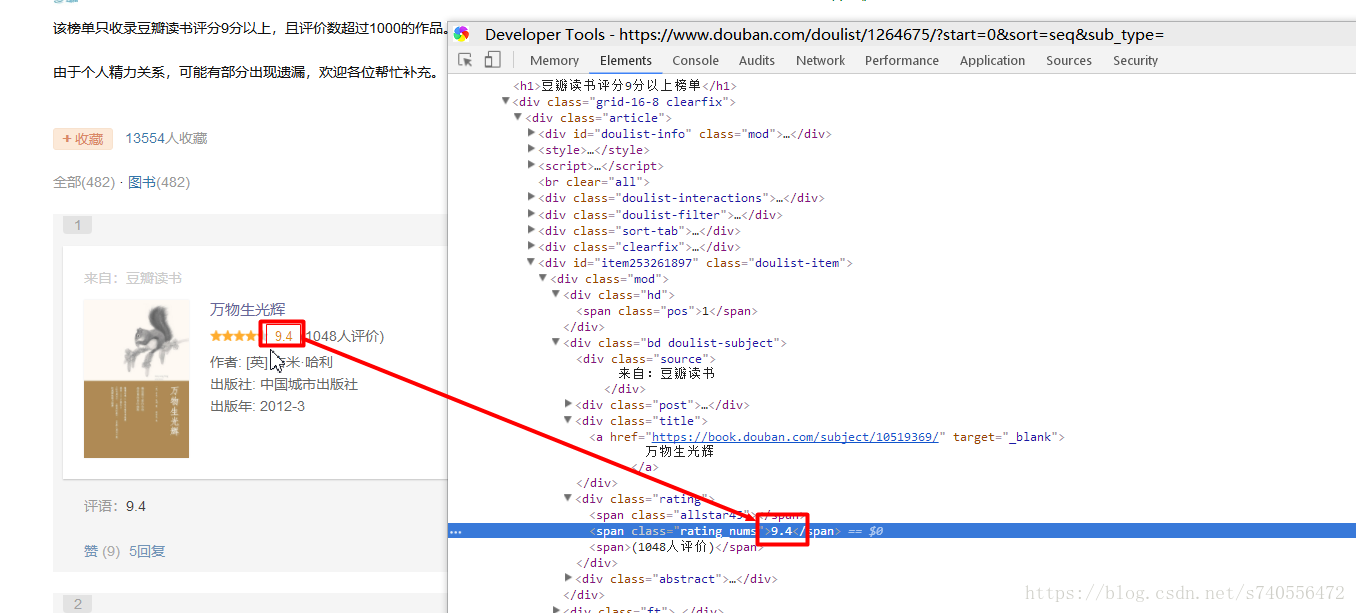Expand the div class abstract node
The image size is (1356, 613).
(568, 579)
